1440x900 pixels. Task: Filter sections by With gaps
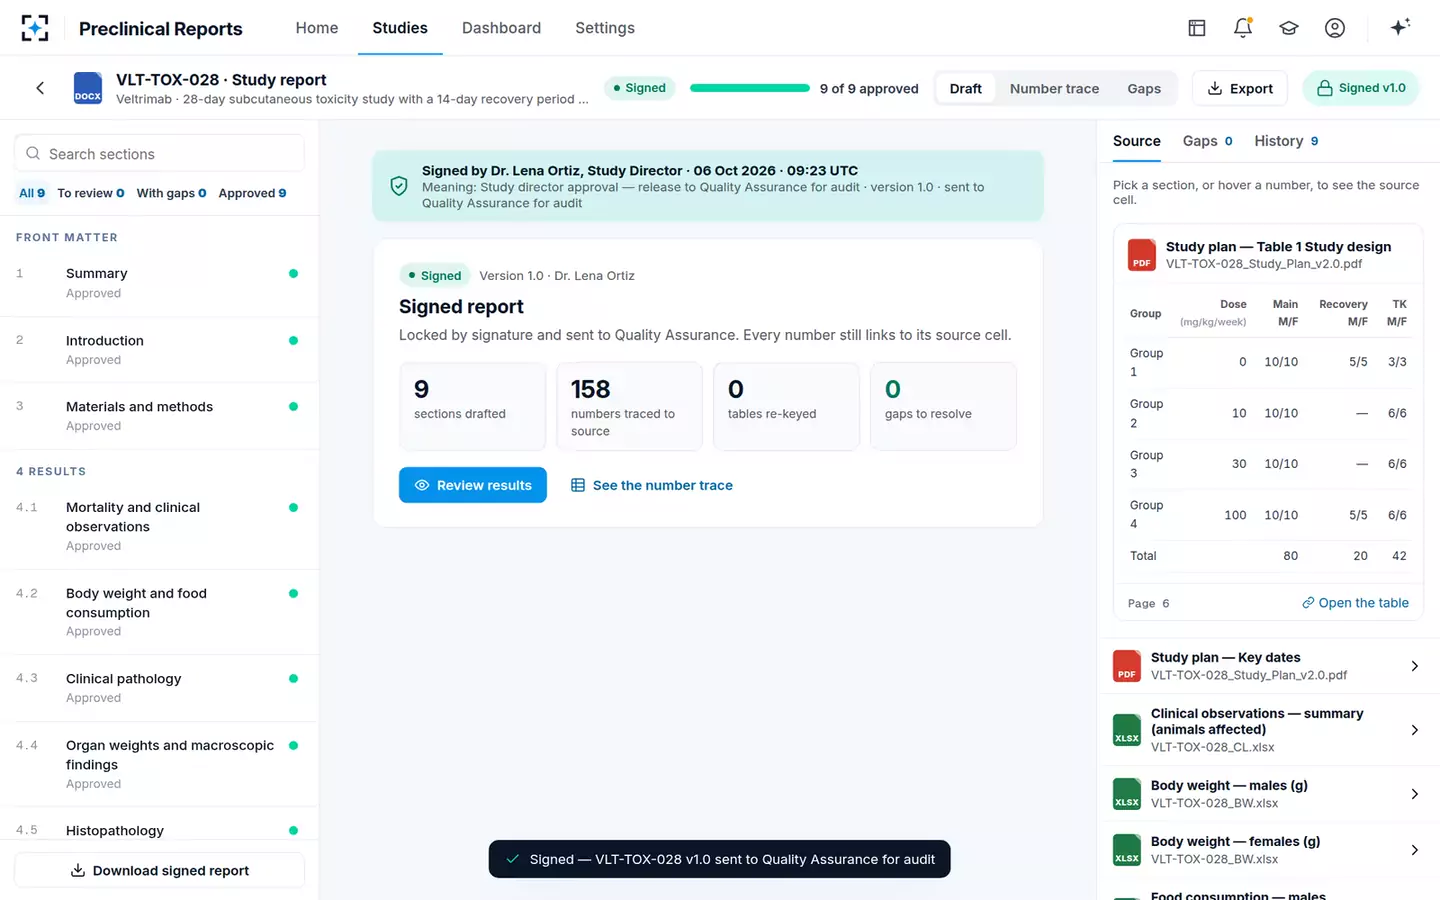coord(172,193)
